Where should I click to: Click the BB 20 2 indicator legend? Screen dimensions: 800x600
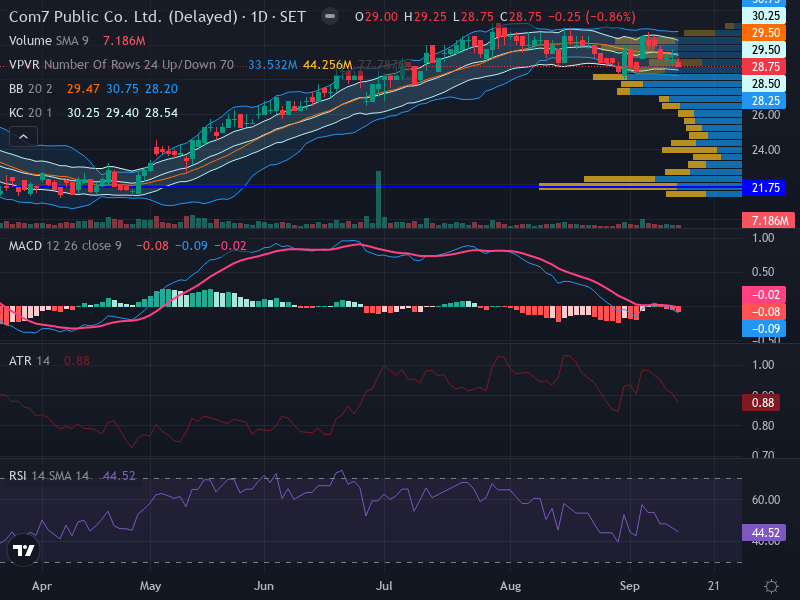(31, 89)
